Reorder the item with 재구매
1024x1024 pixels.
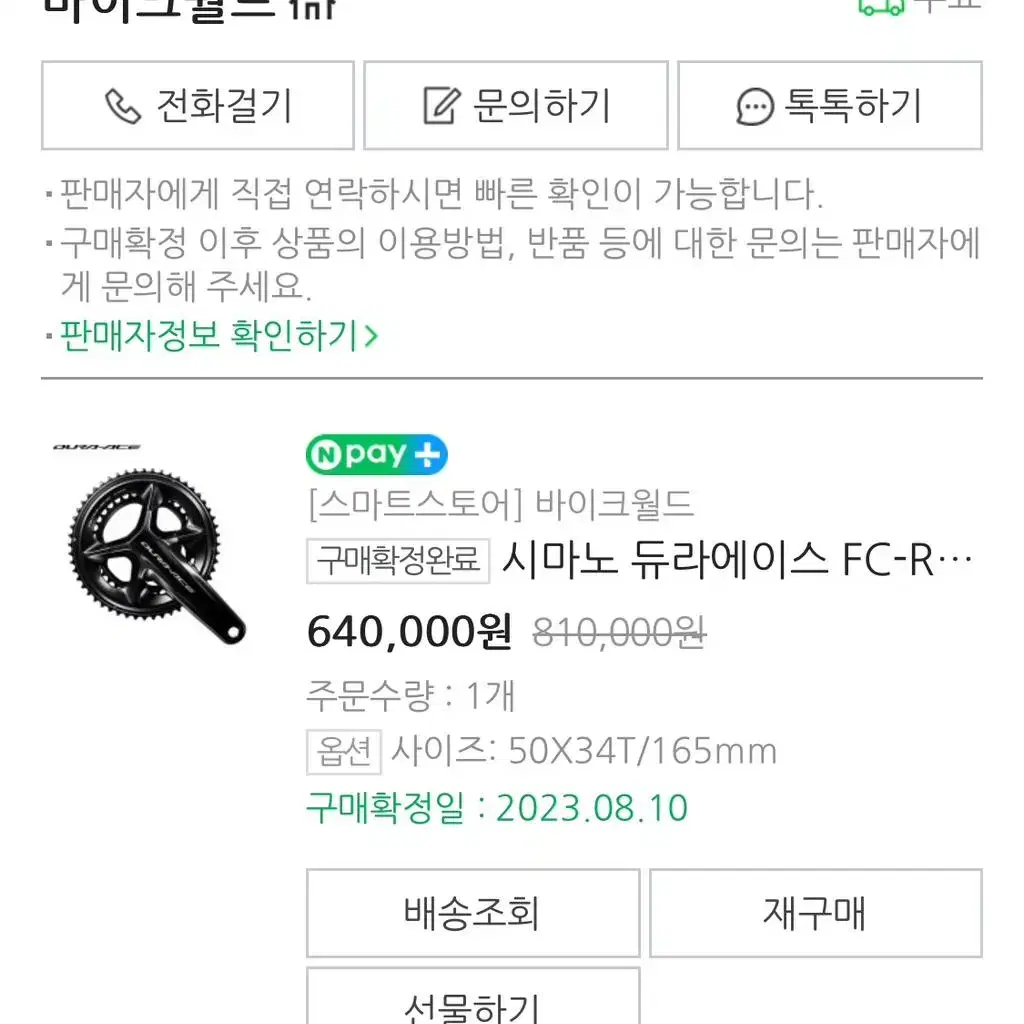(816, 912)
